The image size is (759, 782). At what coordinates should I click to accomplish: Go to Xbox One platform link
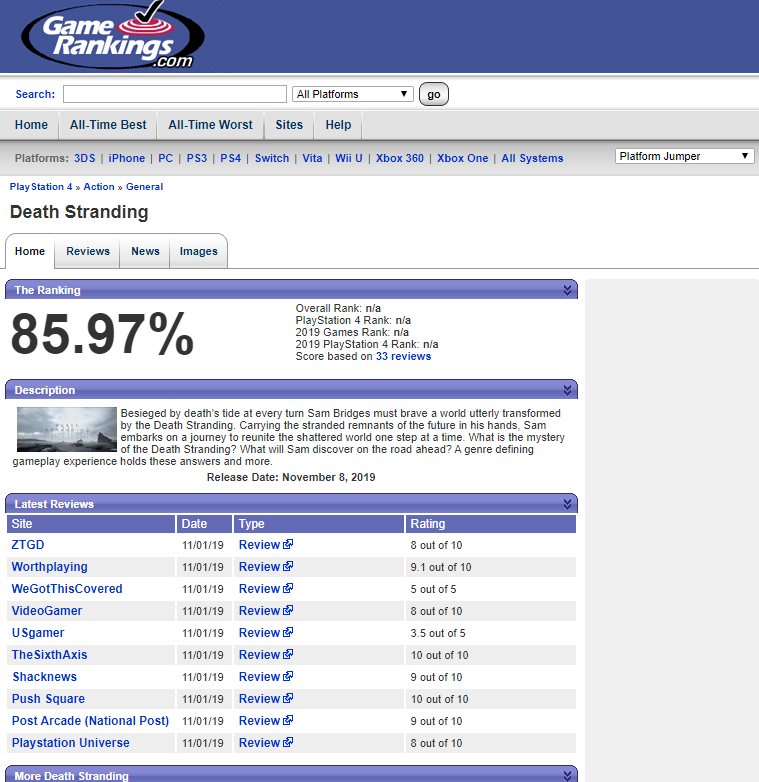pos(462,158)
